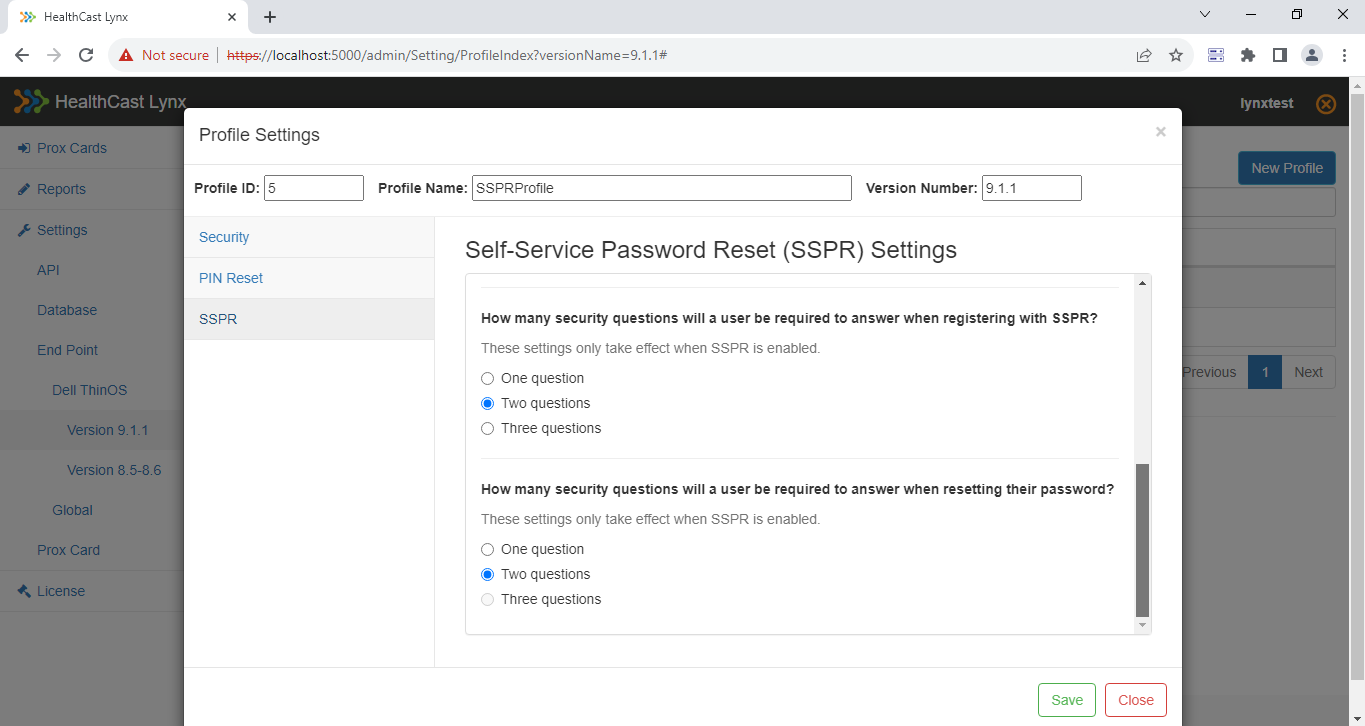Open License in sidebar

pyautogui.click(x=61, y=591)
